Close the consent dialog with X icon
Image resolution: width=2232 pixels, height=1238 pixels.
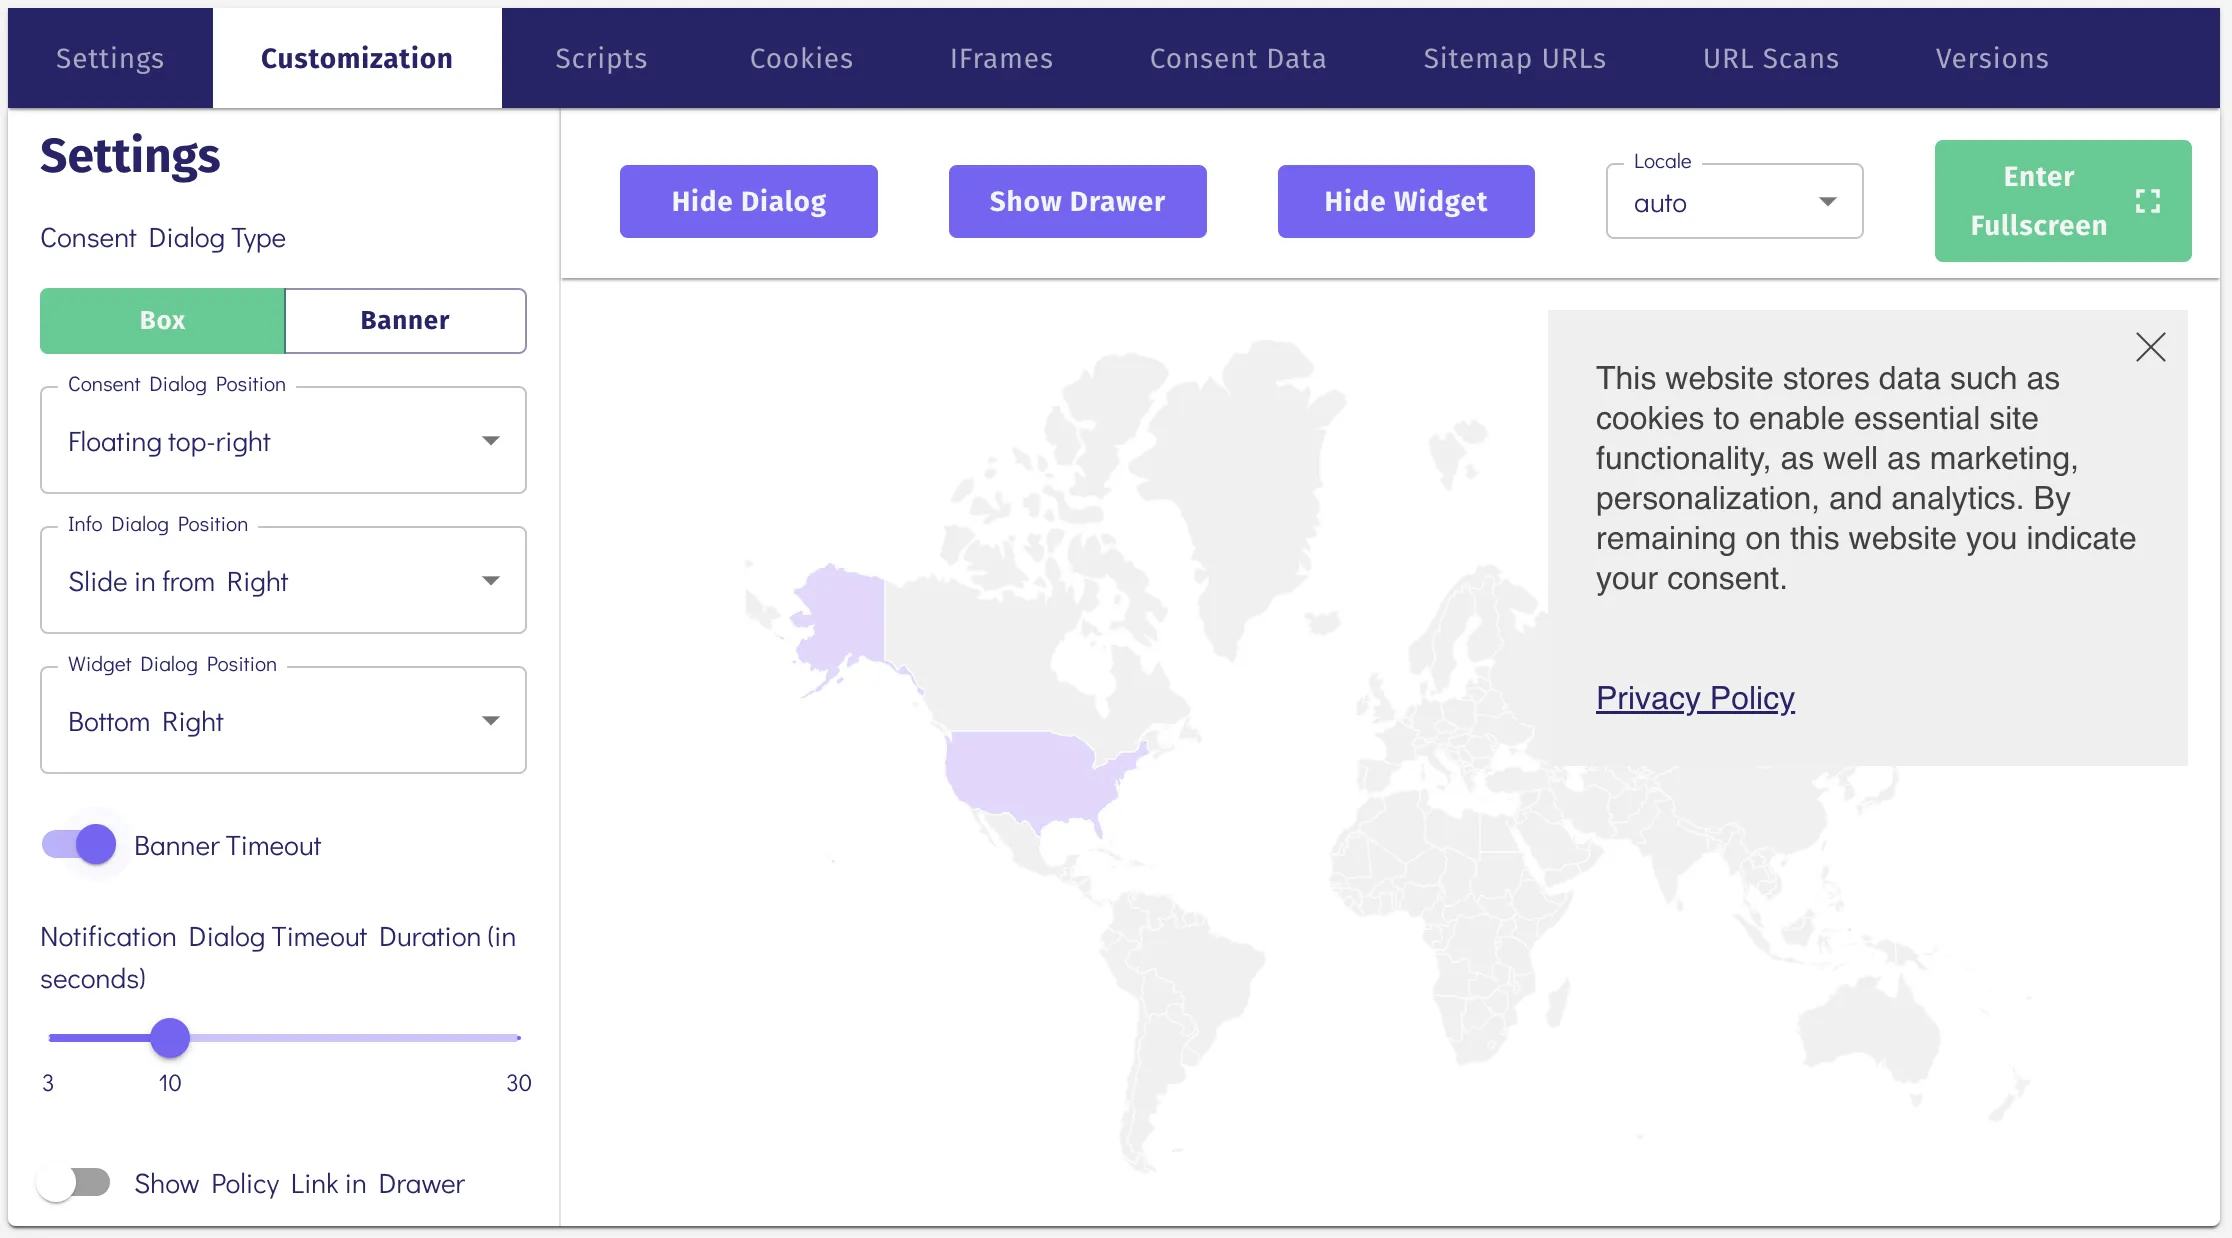point(2150,347)
